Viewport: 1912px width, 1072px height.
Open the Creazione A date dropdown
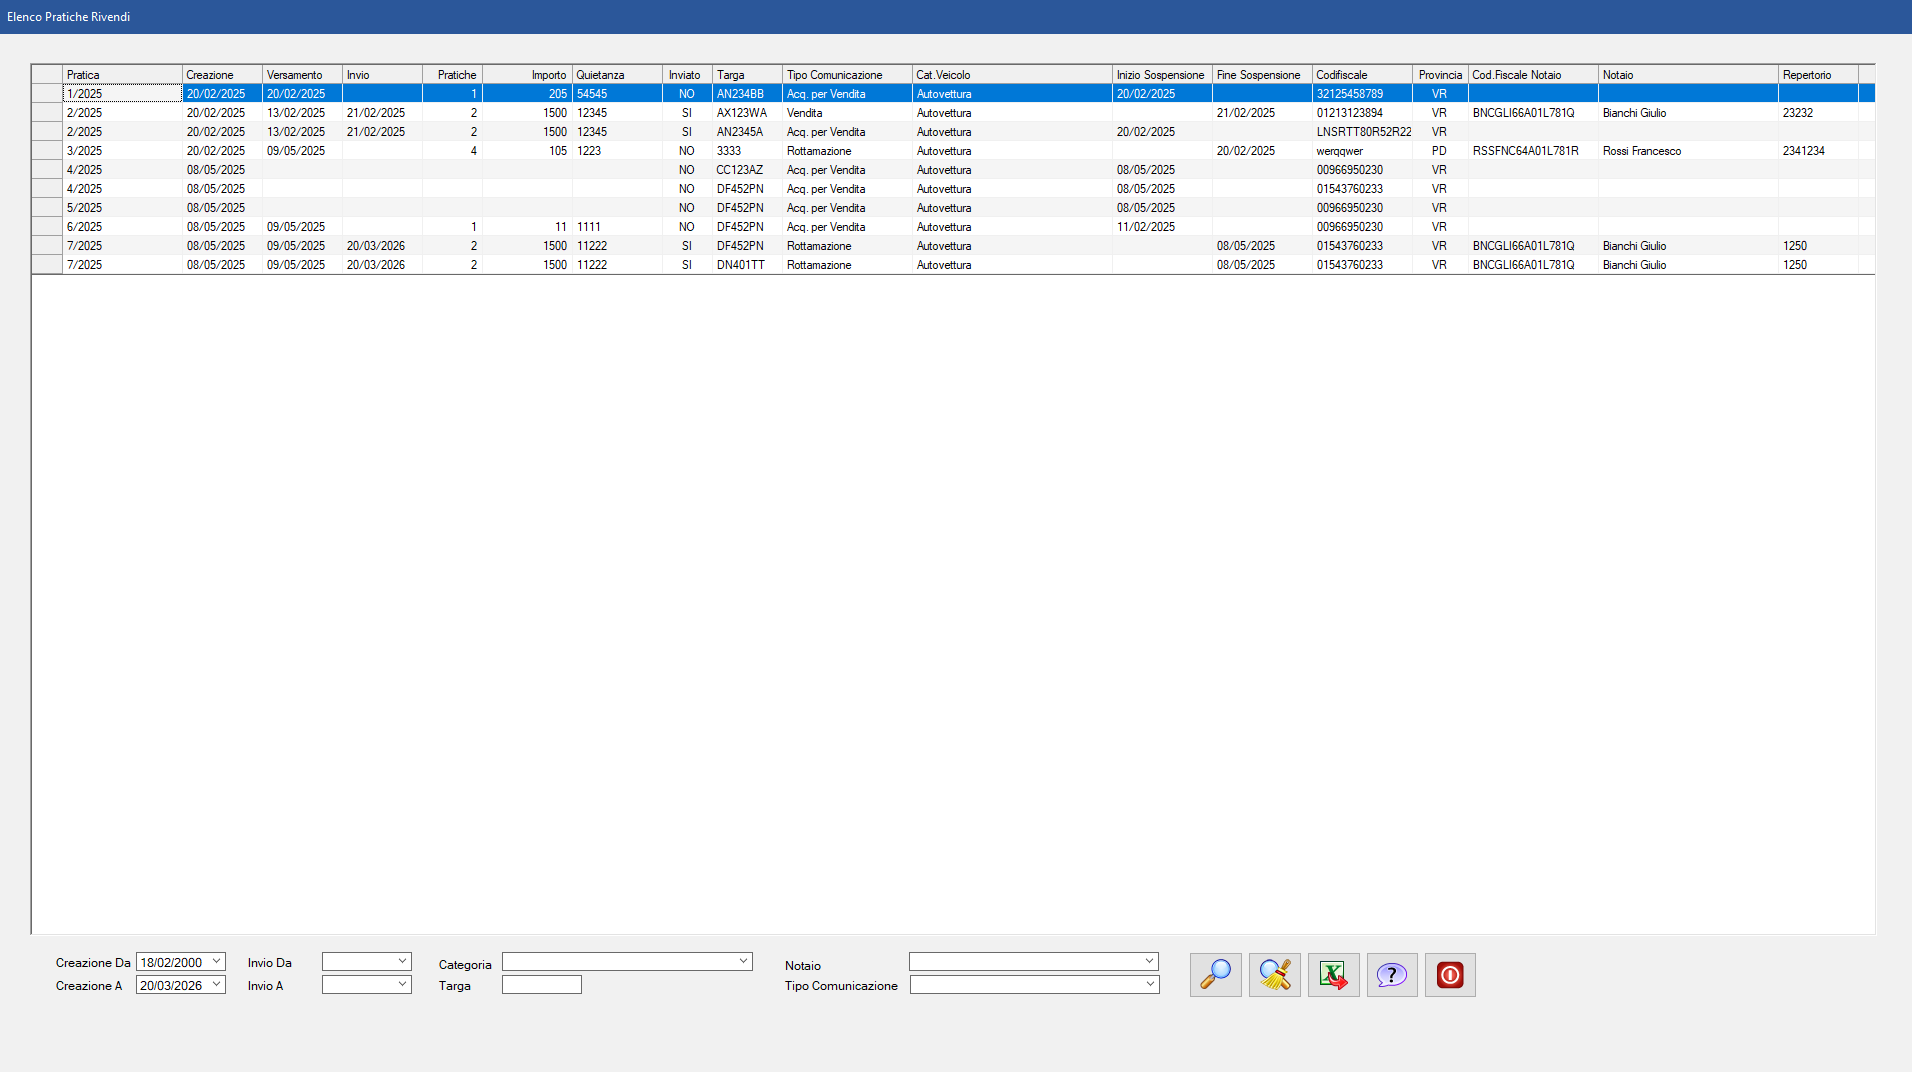[216, 985]
